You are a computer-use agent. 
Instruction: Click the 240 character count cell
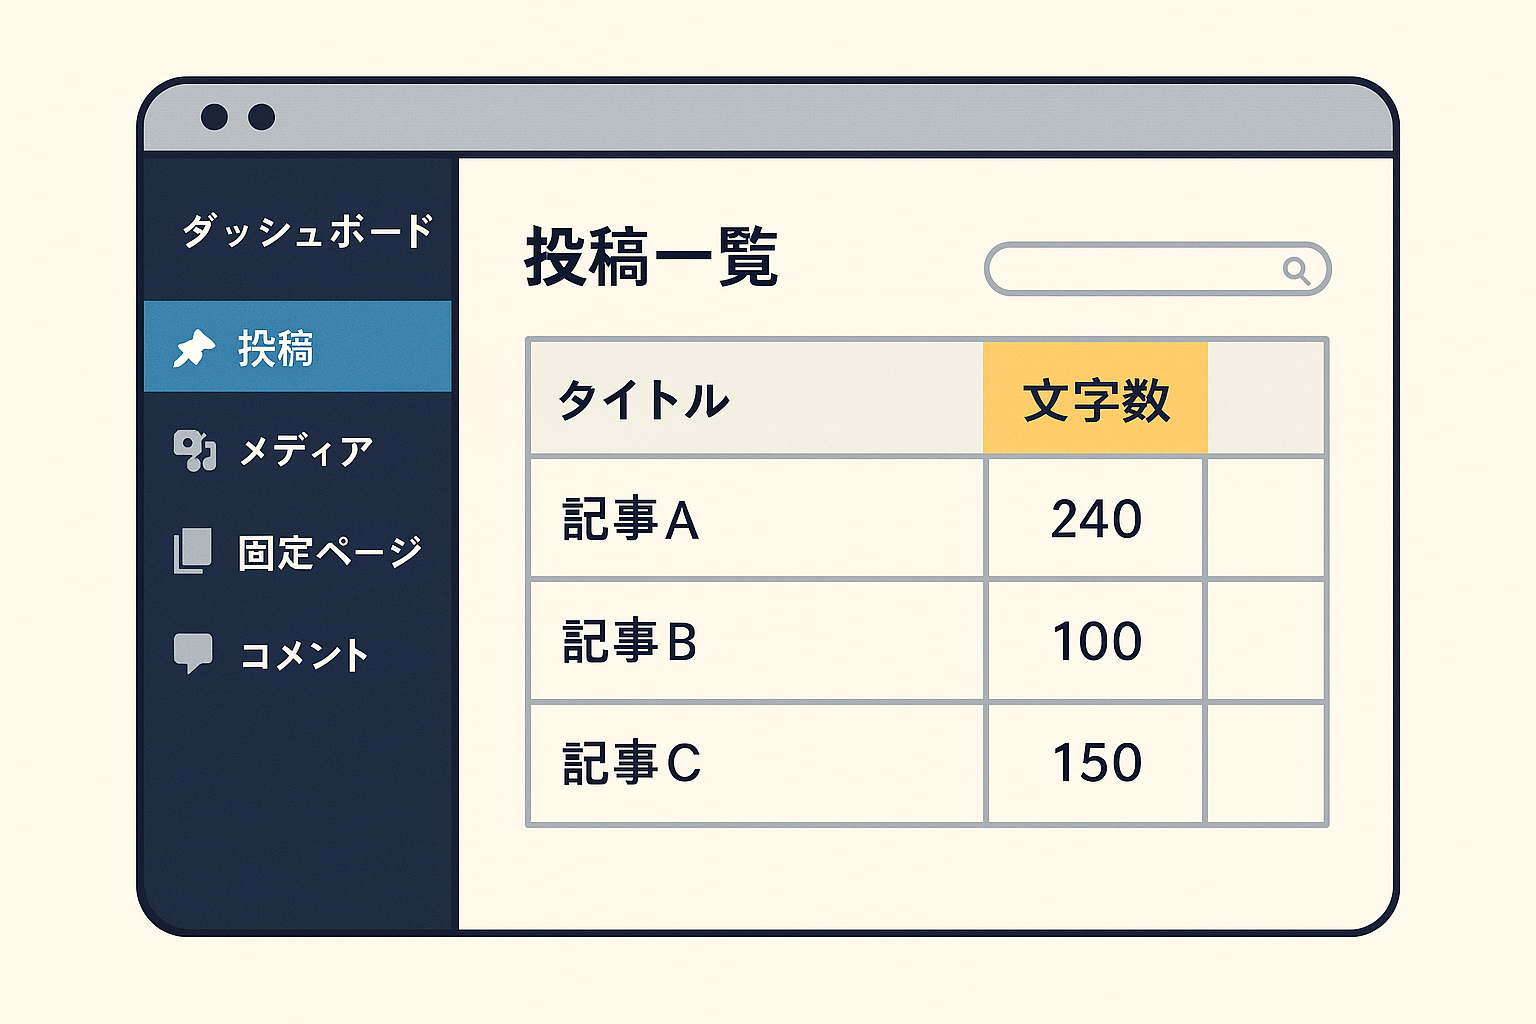pyautogui.click(x=1096, y=519)
